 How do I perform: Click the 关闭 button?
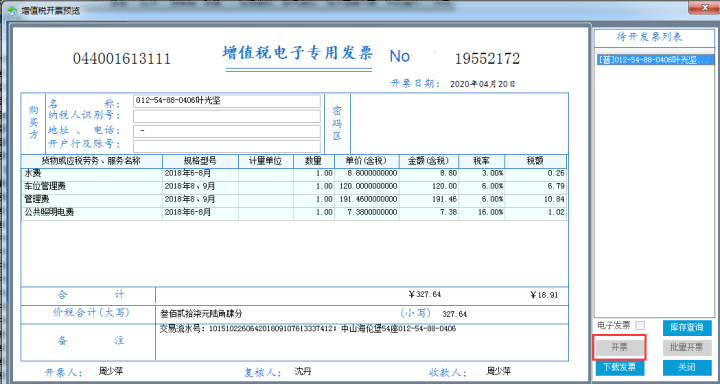point(687,367)
